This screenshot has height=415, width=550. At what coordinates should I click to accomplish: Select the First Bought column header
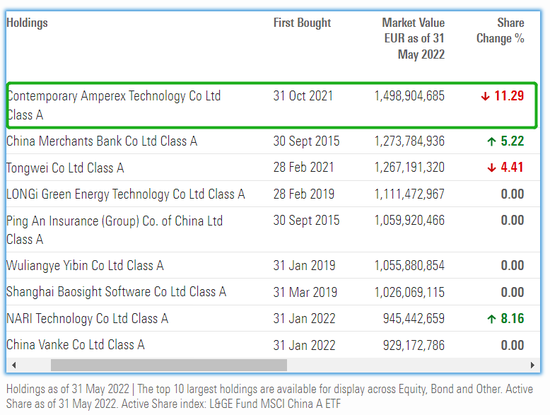tap(302, 23)
